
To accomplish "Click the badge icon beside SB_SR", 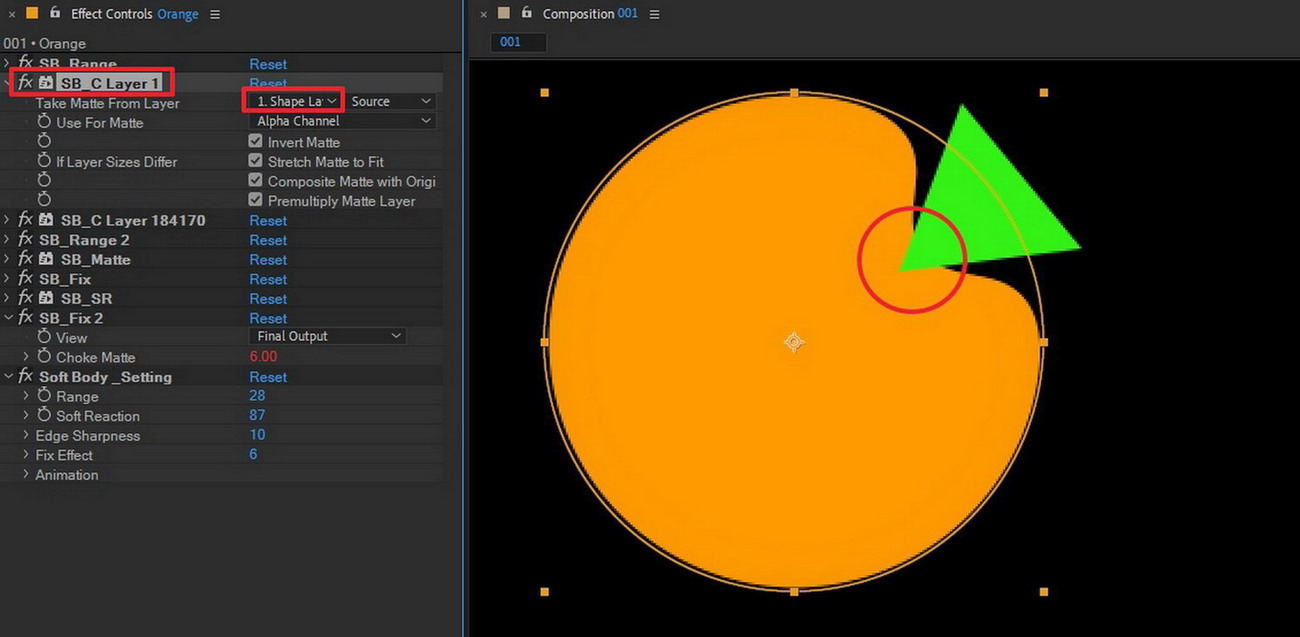I will 46,298.
